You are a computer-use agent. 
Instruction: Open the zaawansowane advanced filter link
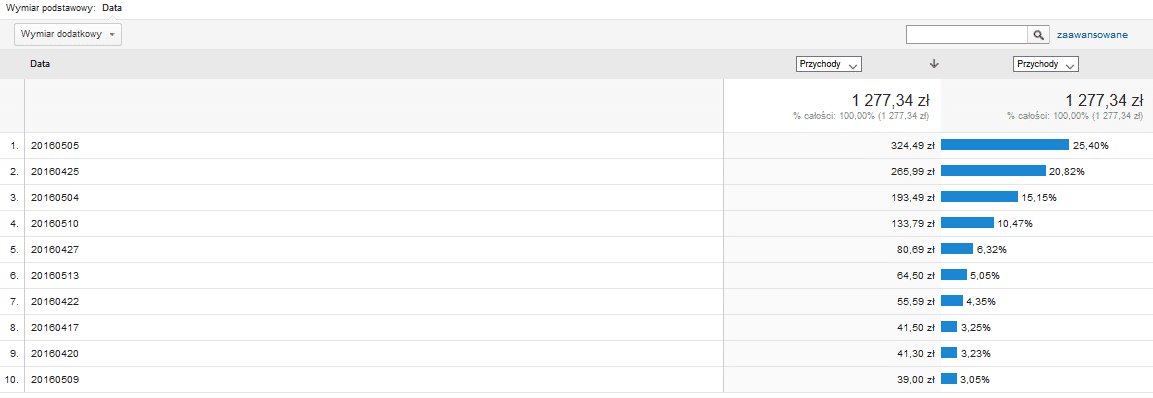coord(1092,35)
